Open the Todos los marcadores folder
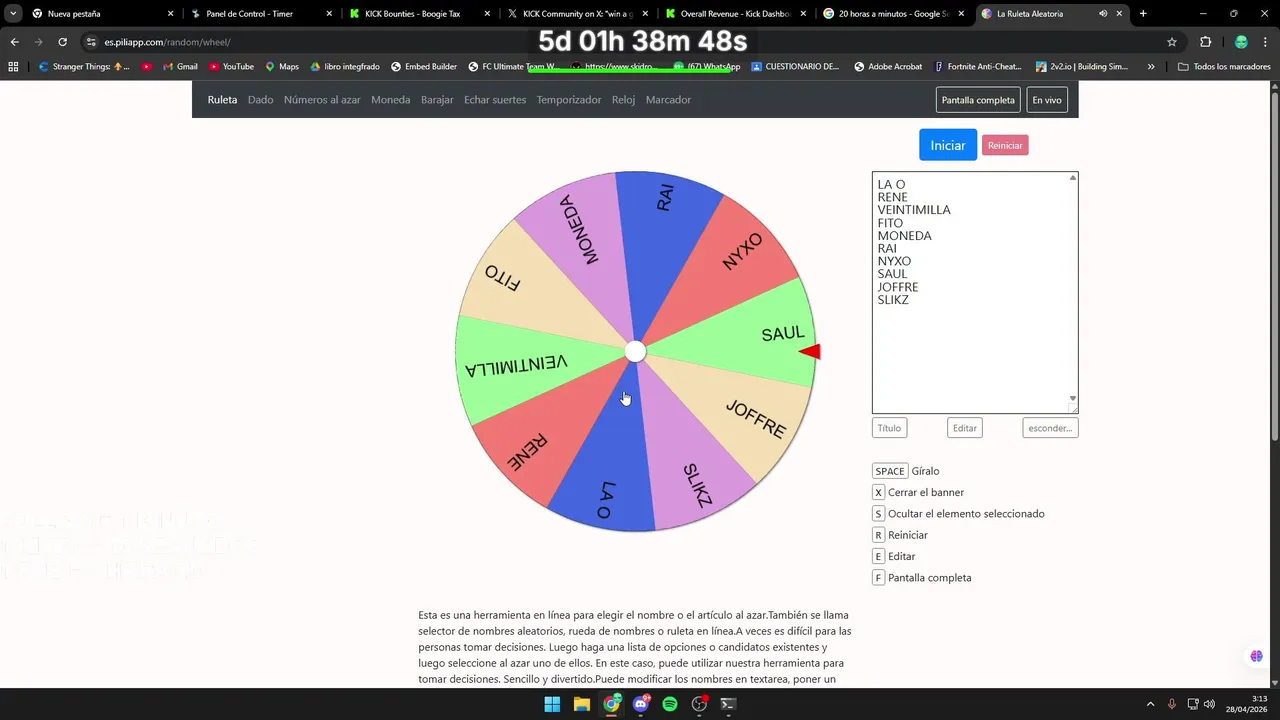 (x=1225, y=66)
